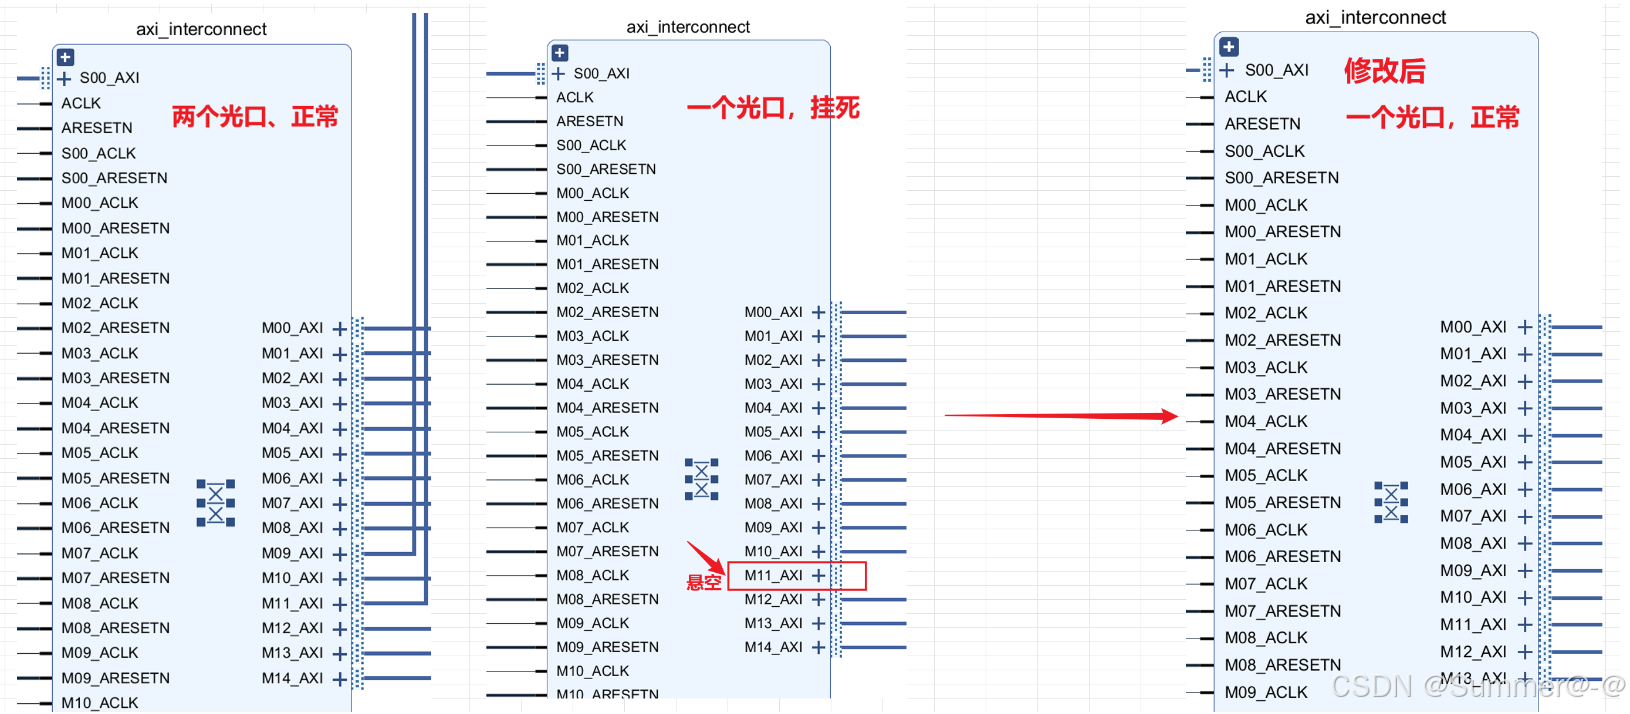Expand the right axi_interconnect block via its top plus icon
1630x714 pixels.
pyautogui.click(x=1229, y=47)
